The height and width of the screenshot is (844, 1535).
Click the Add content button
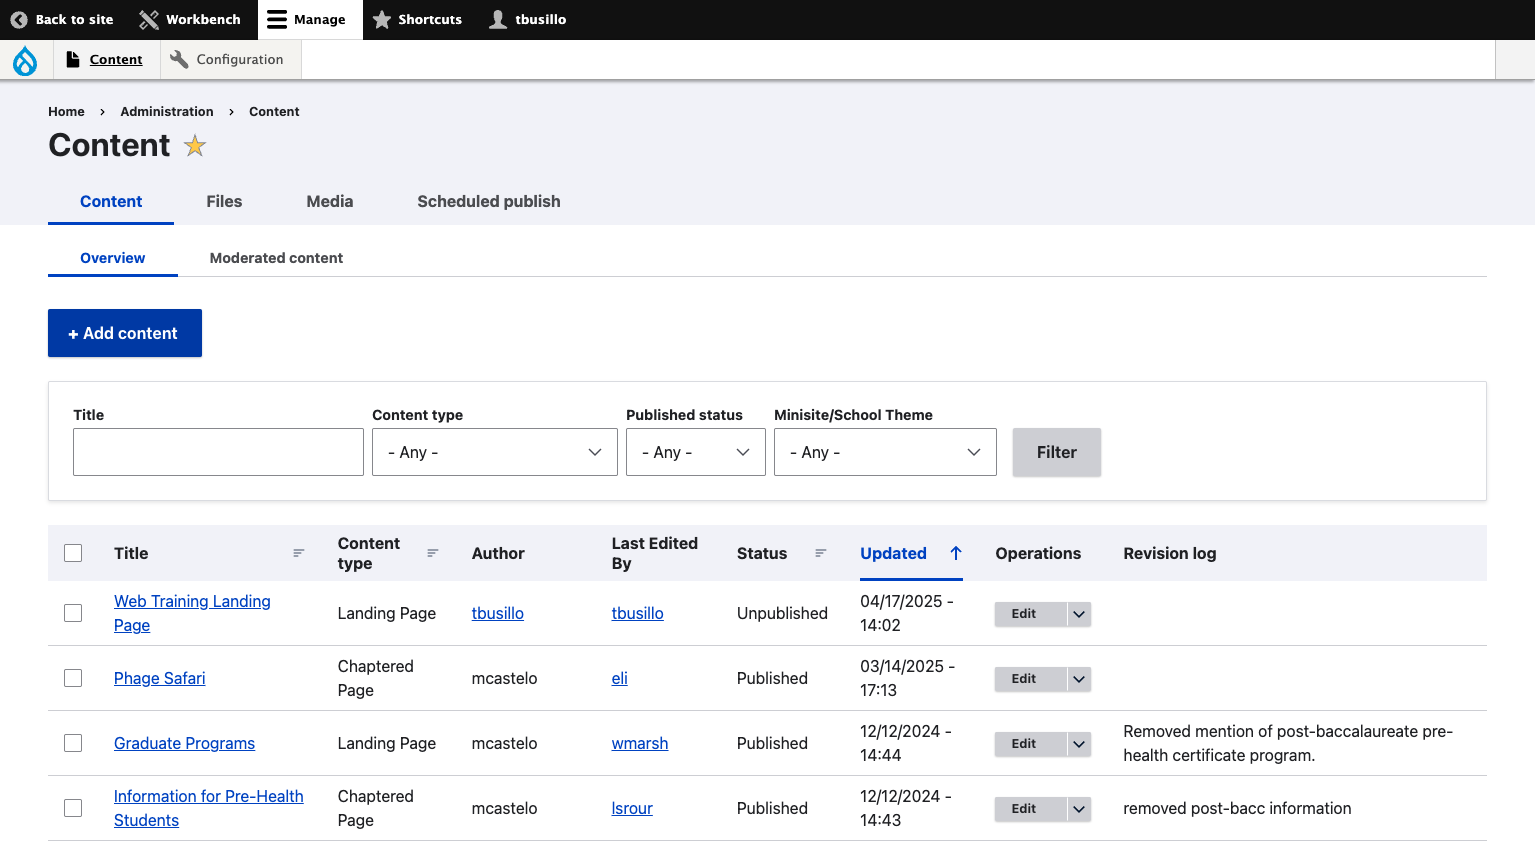point(125,333)
